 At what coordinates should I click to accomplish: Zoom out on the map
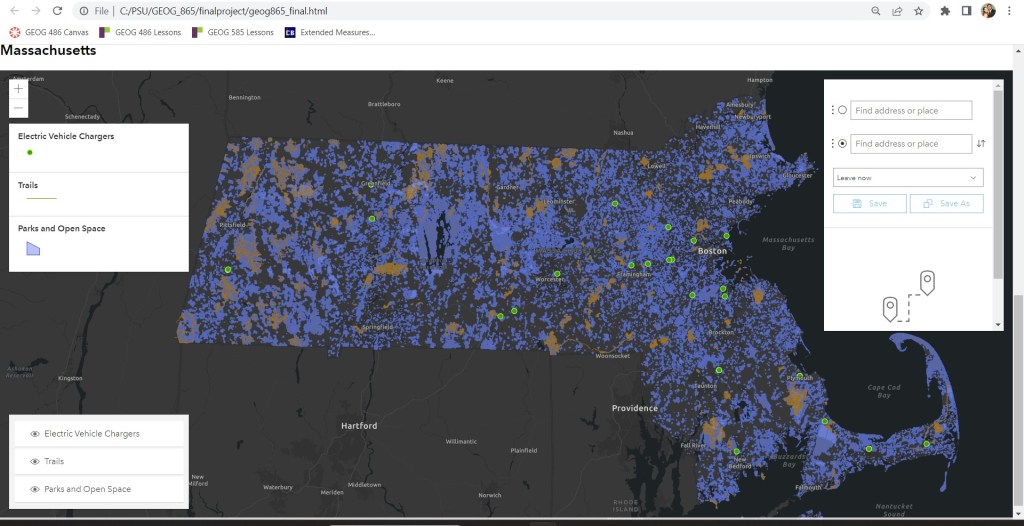coord(18,108)
